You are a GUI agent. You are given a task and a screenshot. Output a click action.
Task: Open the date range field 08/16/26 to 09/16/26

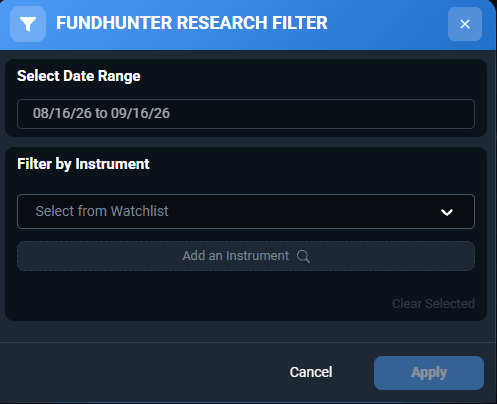pyautogui.click(x=246, y=114)
